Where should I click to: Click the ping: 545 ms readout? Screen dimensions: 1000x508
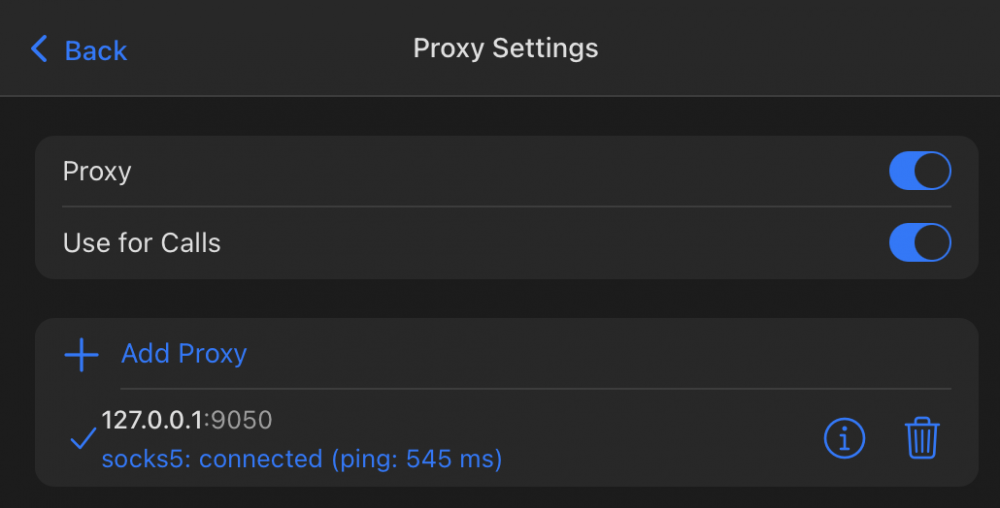416,459
